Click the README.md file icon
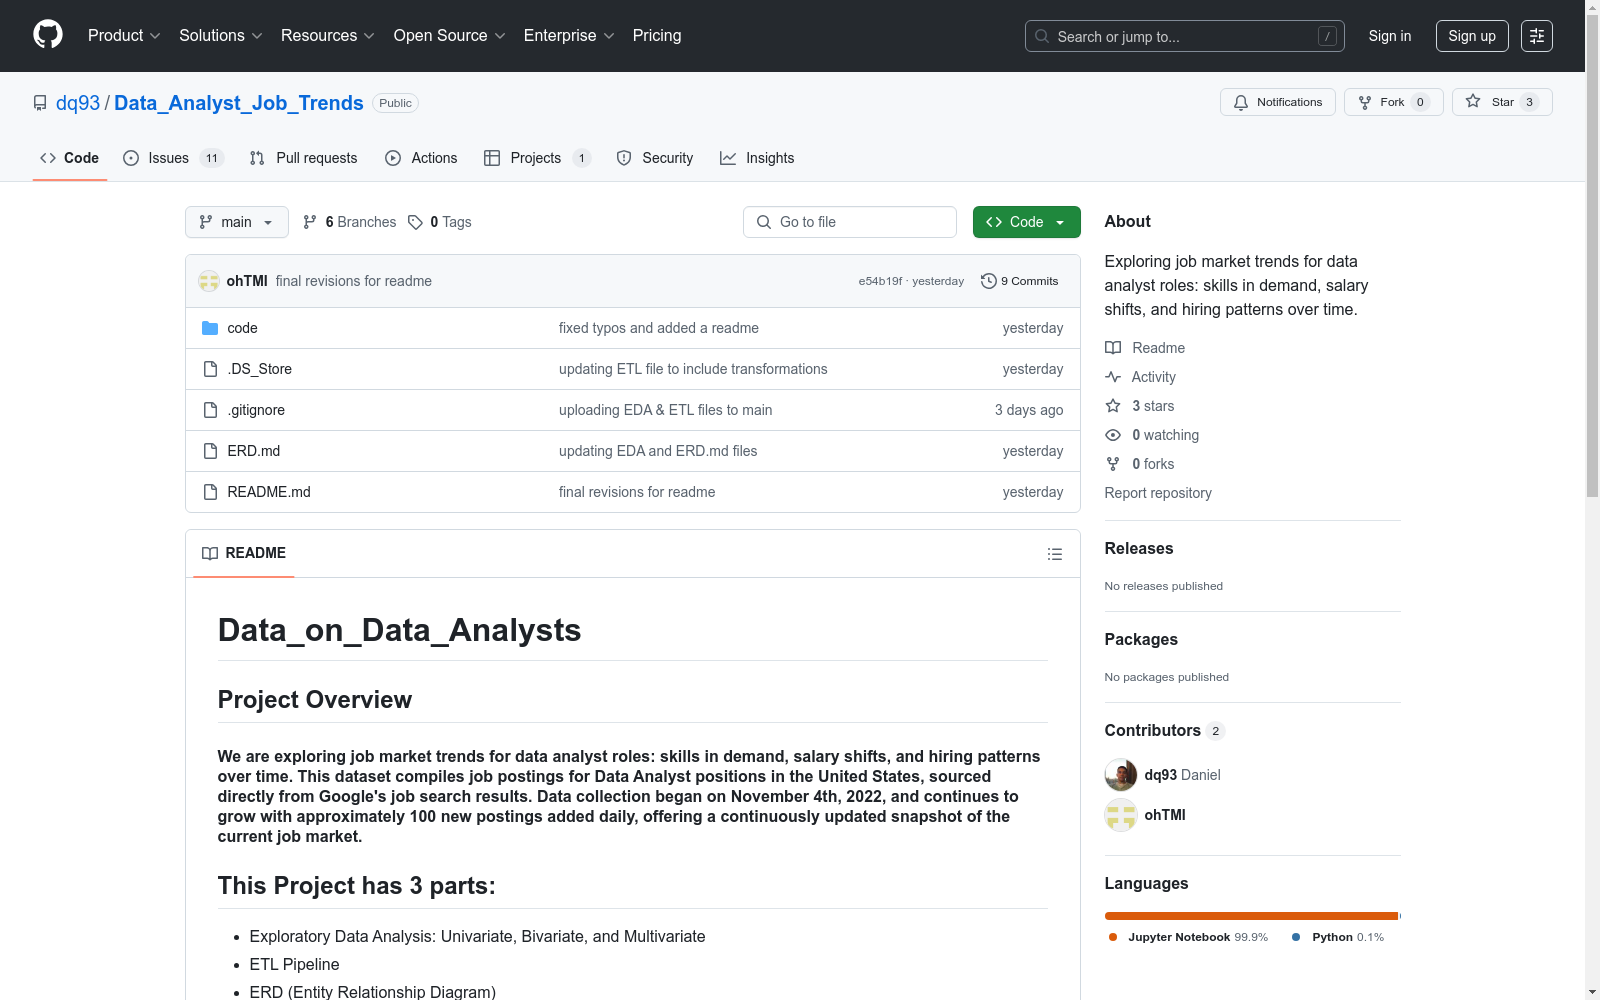Image resolution: width=1600 pixels, height=1000 pixels. 210,492
